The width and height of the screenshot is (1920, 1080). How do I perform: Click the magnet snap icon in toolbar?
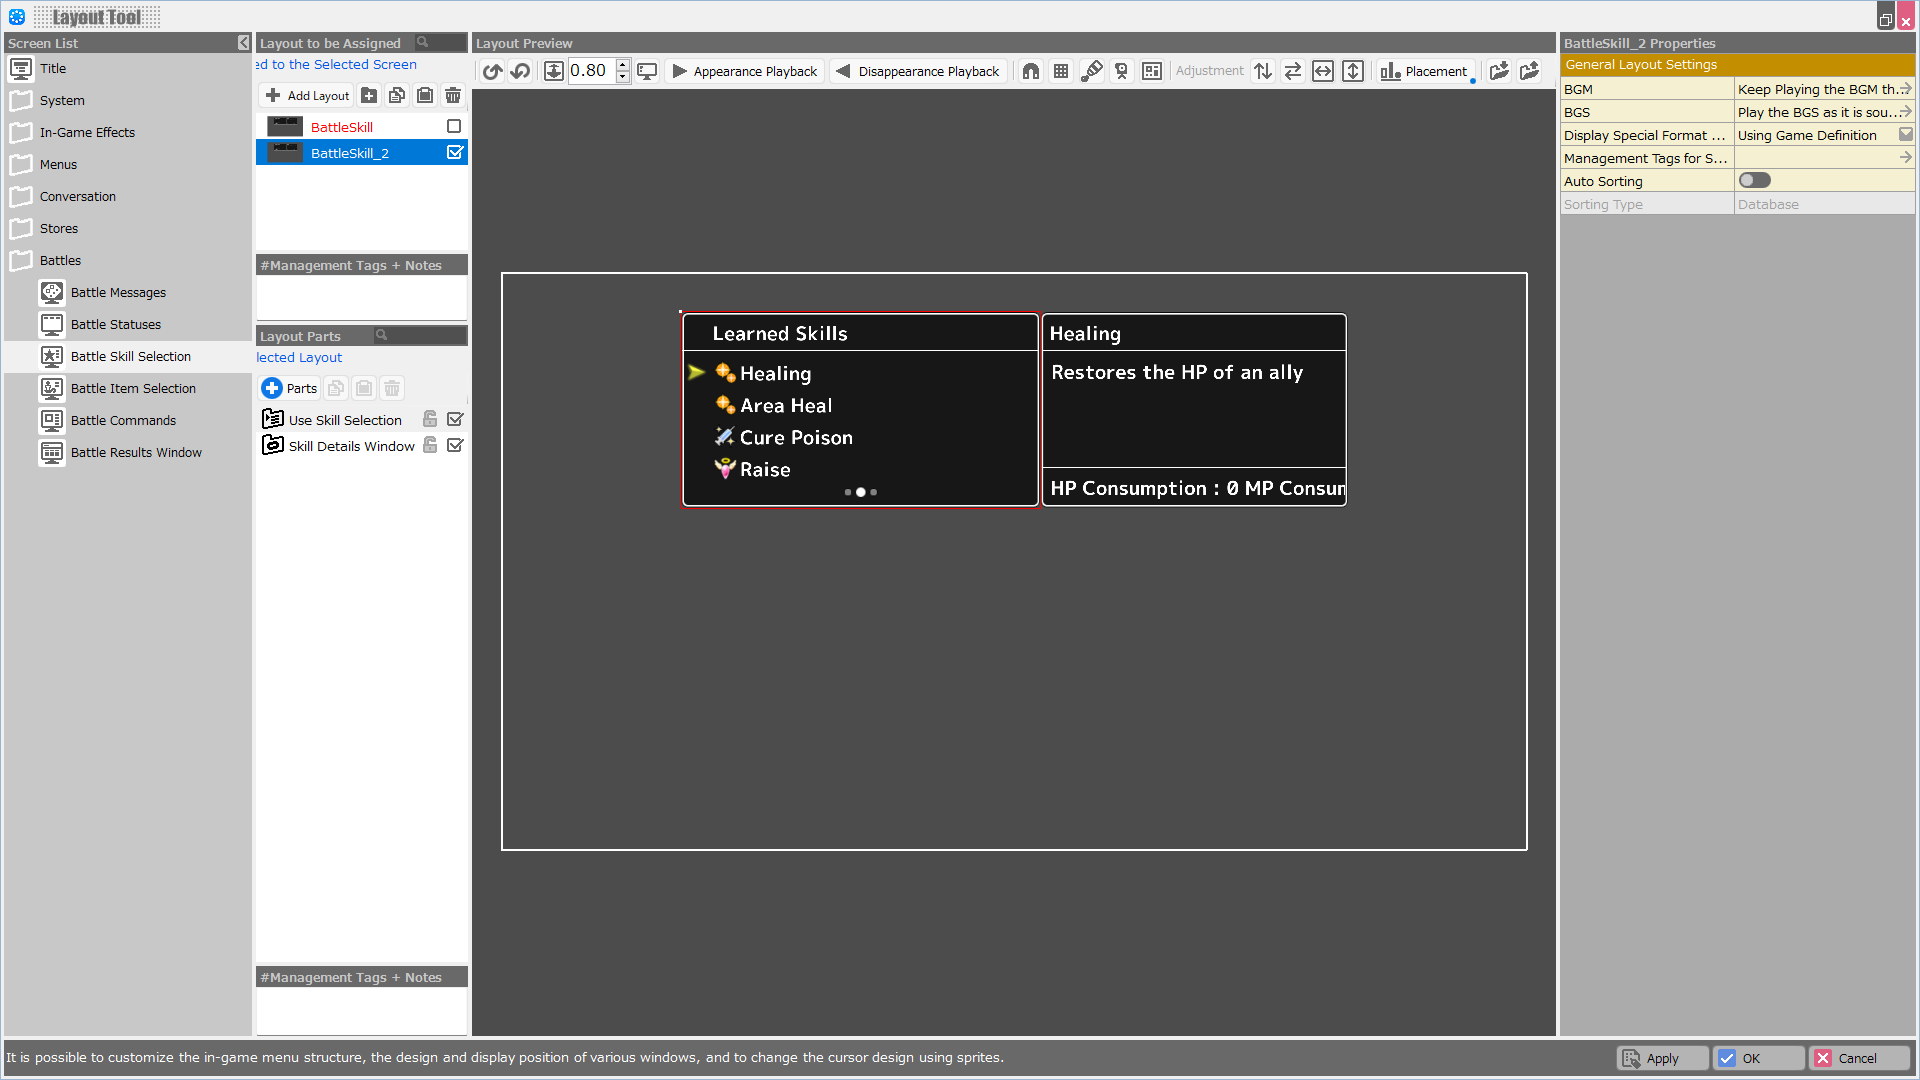(1031, 71)
